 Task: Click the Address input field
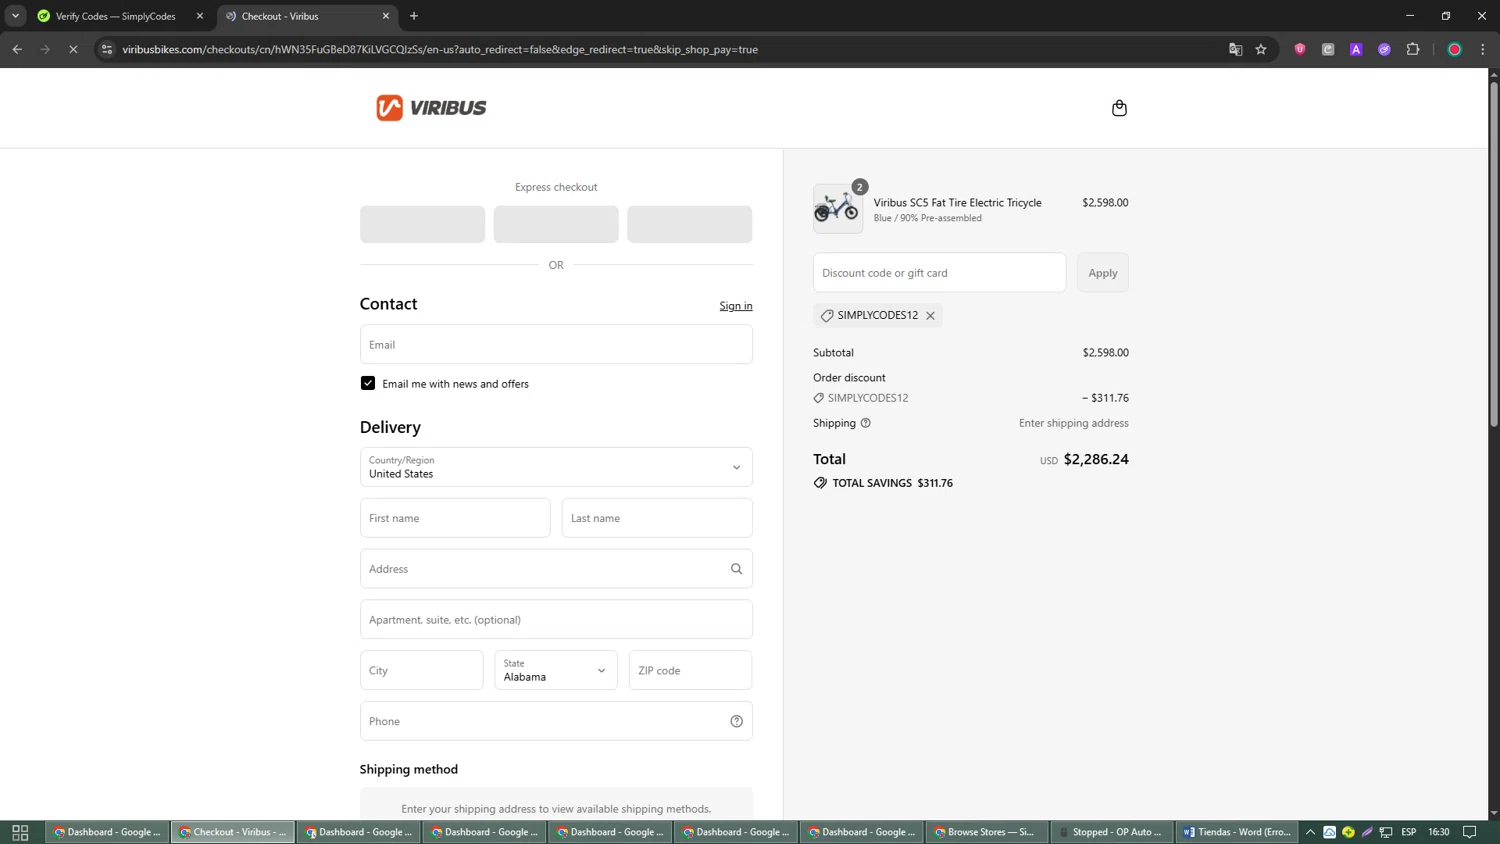(x=556, y=569)
